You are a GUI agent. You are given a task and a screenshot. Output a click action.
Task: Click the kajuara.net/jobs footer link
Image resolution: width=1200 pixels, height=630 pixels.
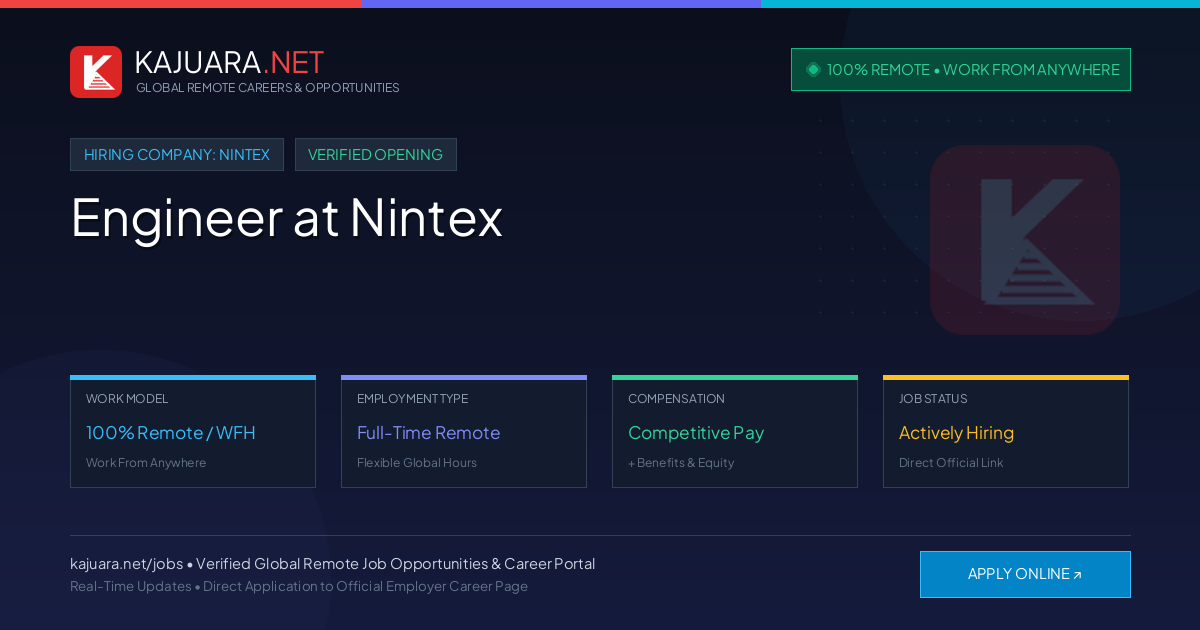point(126,564)
